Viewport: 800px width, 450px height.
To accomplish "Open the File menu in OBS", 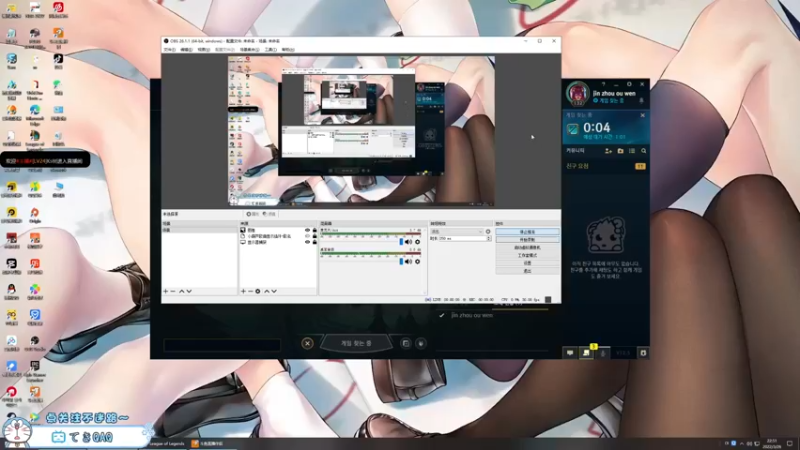I will pyautogui.click(x=169, y=49).
